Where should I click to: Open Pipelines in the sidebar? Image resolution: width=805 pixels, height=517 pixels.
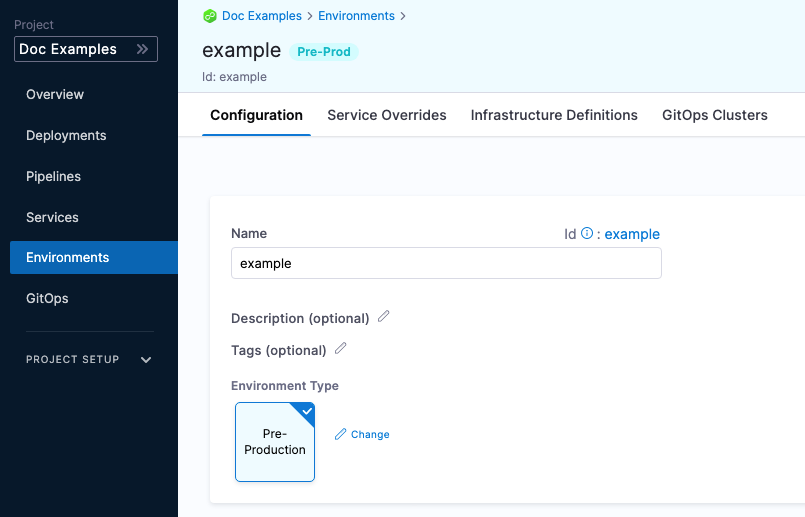[54, 176]
